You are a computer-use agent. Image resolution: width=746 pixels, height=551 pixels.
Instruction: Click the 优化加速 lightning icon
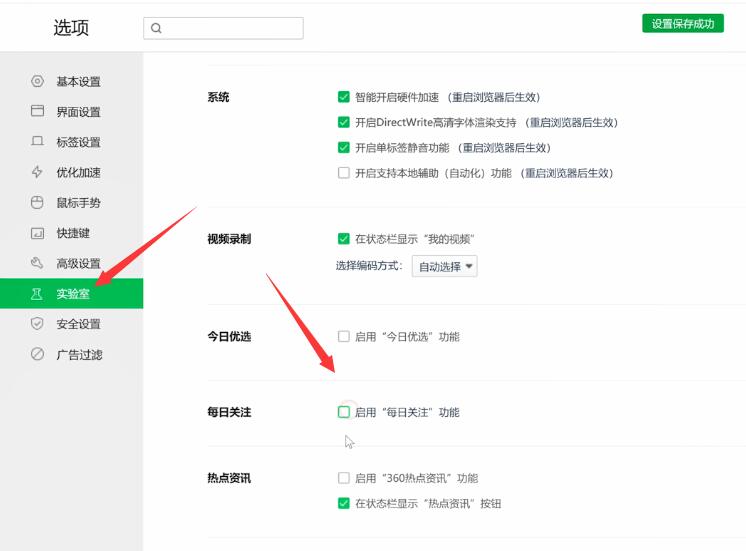(37, 172)
